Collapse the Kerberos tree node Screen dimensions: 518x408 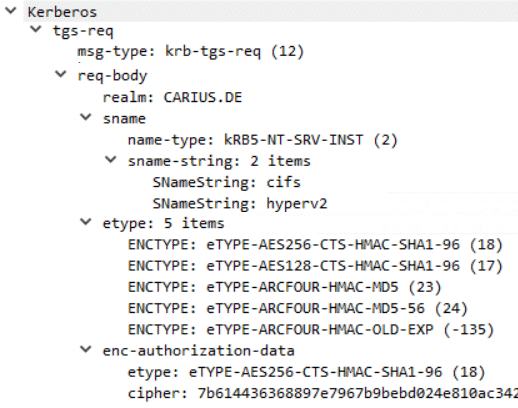(x=11, y=11)
